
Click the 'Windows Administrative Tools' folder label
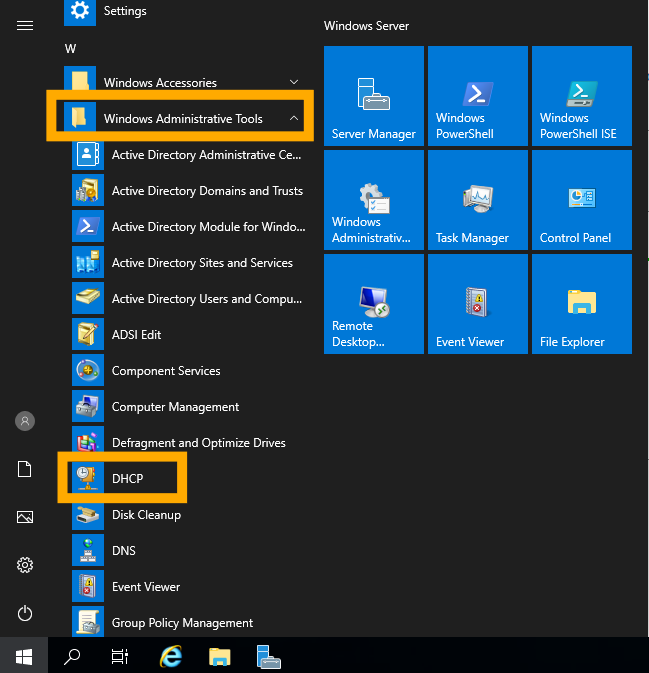183,118
